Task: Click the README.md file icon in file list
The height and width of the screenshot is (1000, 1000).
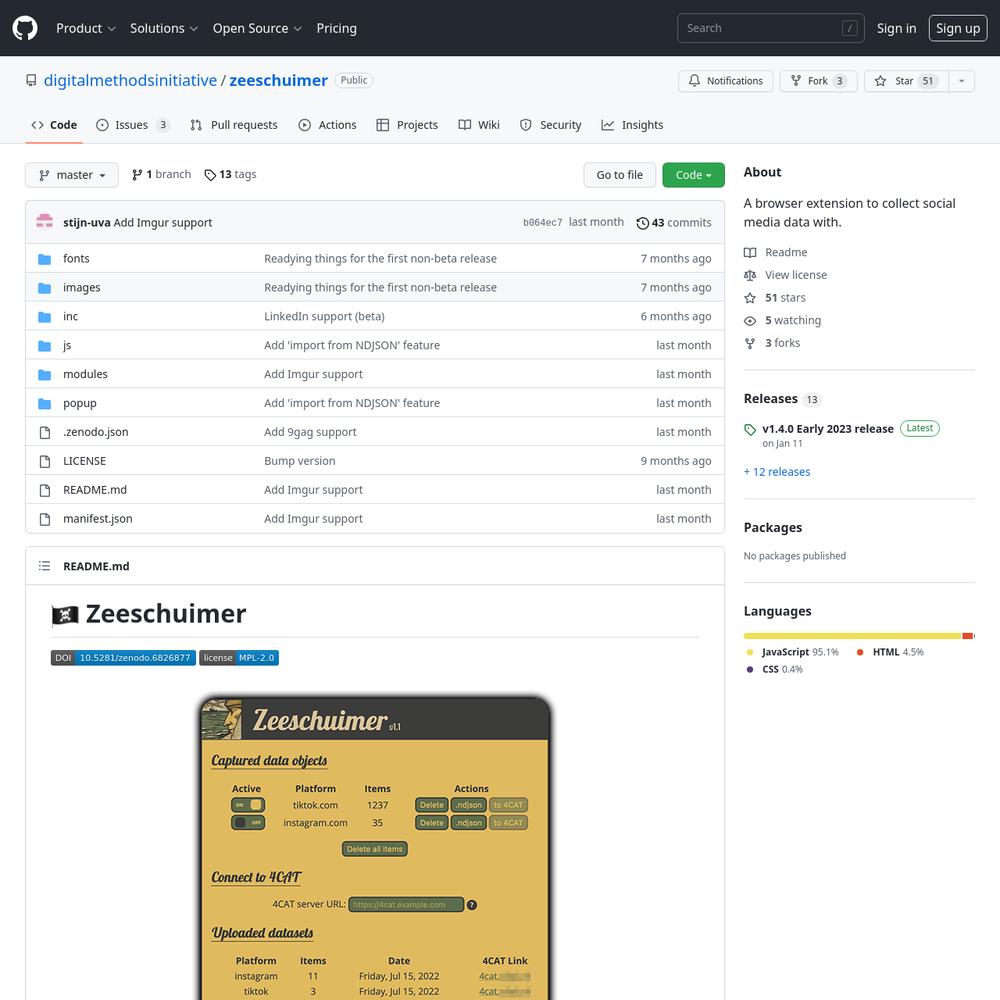Action: point(45,490)
